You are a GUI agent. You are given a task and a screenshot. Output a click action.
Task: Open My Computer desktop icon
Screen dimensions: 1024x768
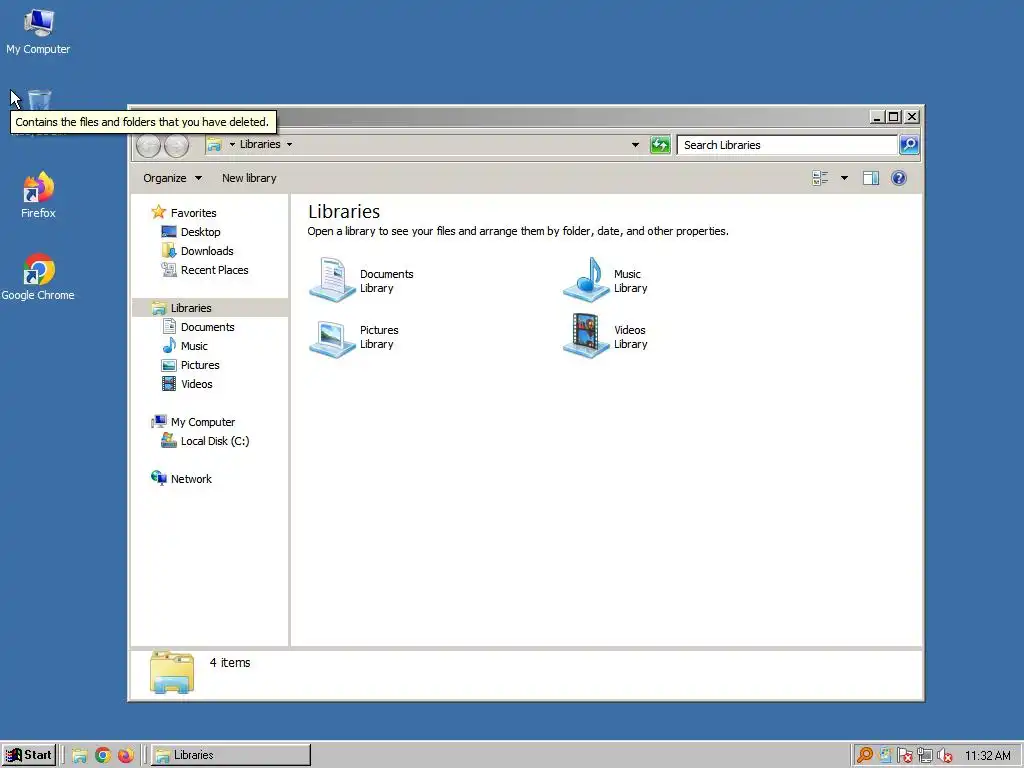coord(39,31)
